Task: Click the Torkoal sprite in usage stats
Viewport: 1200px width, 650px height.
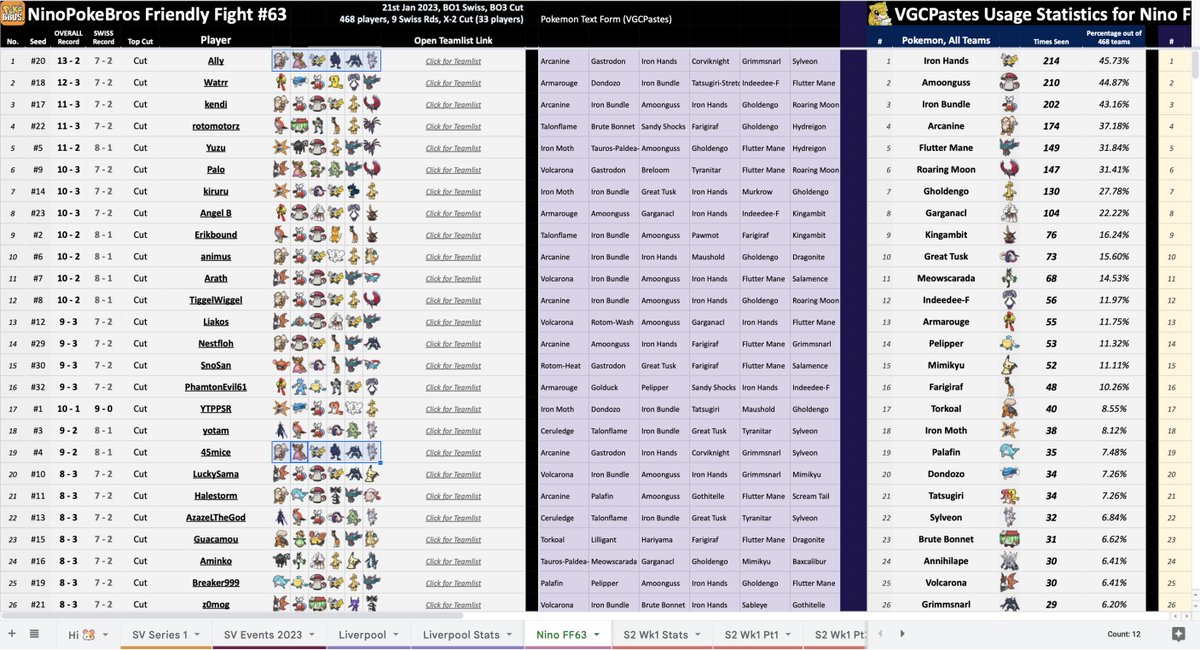Action: tap(1010, 409)
